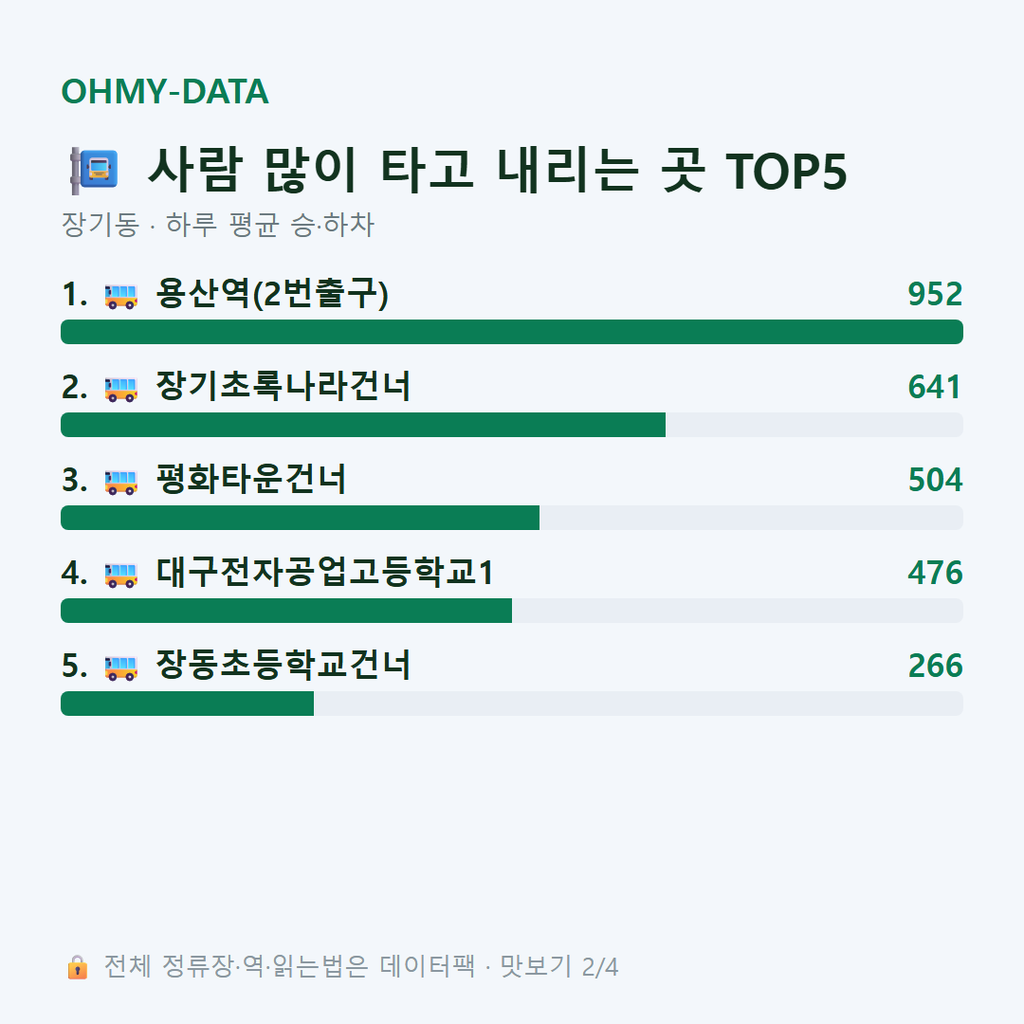1024x1024 pixels.
Task: Click the footer text 전체 정류장·역·읽는법은 데이터팩
Action: tap(289, 967)
